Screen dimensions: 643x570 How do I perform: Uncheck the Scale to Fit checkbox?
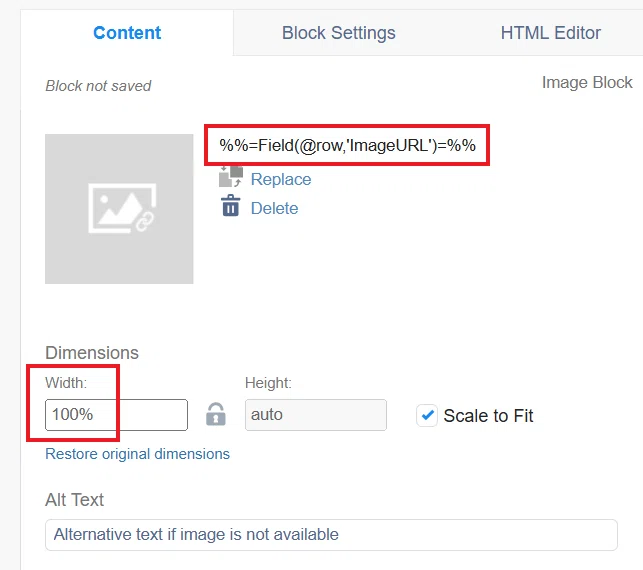click(x=427, y=415)
